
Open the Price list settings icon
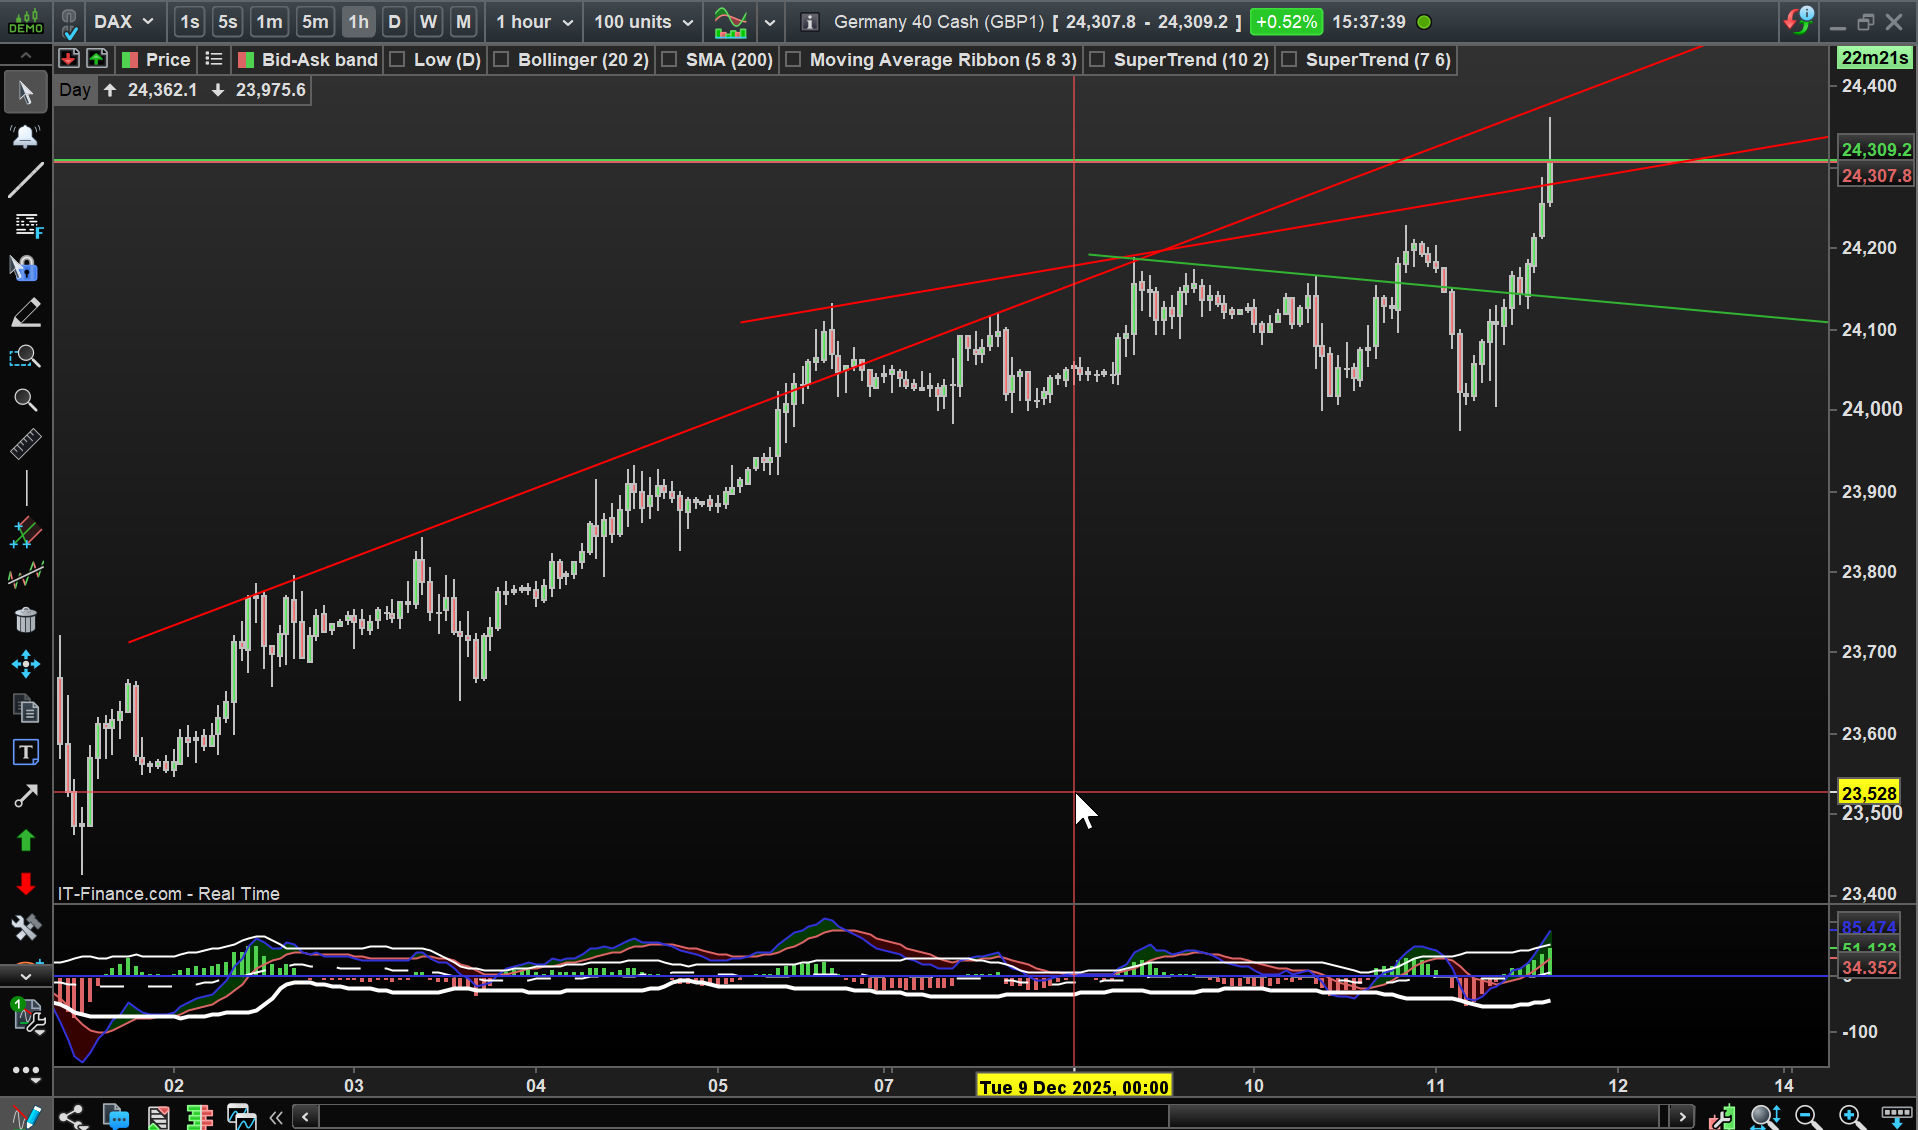click(213, 59)
